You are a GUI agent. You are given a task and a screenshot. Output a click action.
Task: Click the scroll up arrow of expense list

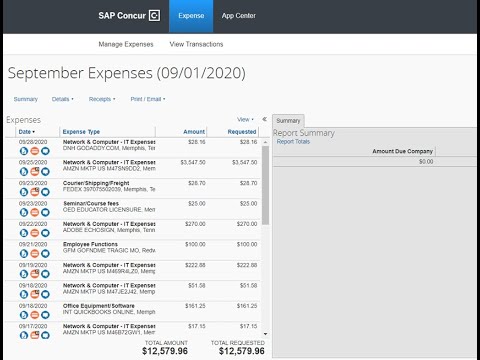point(265,142)
